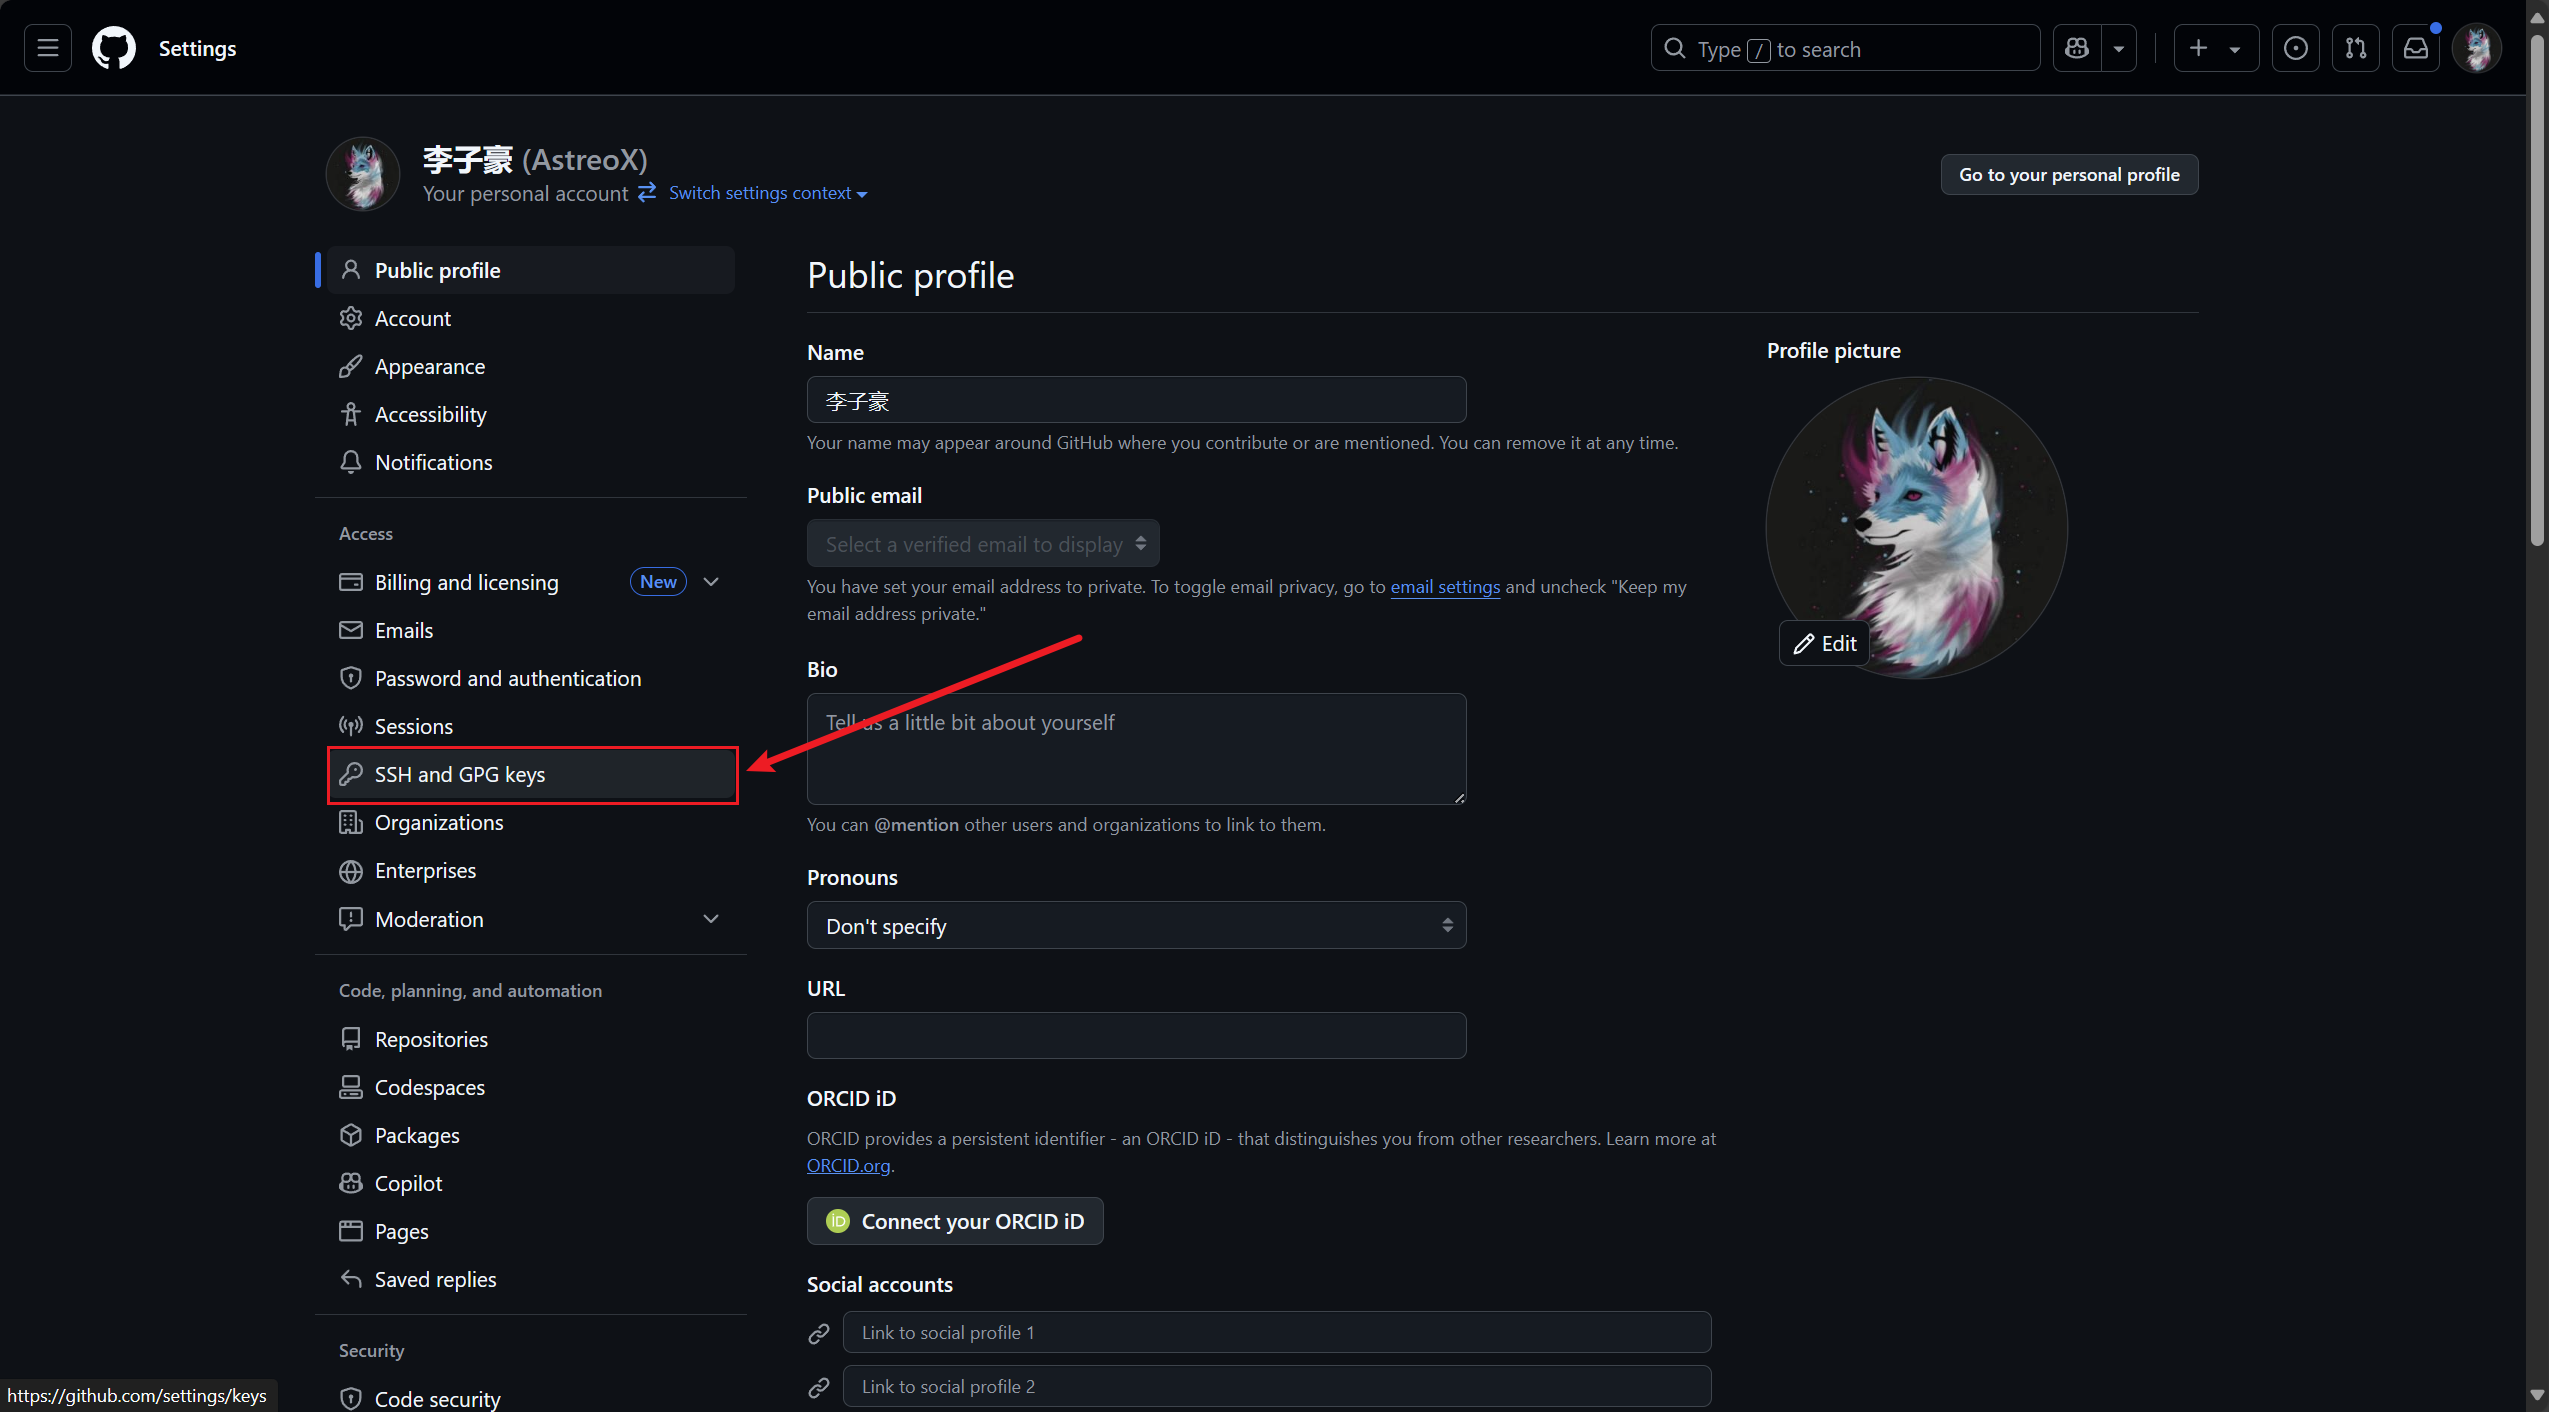Click Connect your ORCID iD button
This screenshot has height=1412, width=2549.
[955, 1221]
